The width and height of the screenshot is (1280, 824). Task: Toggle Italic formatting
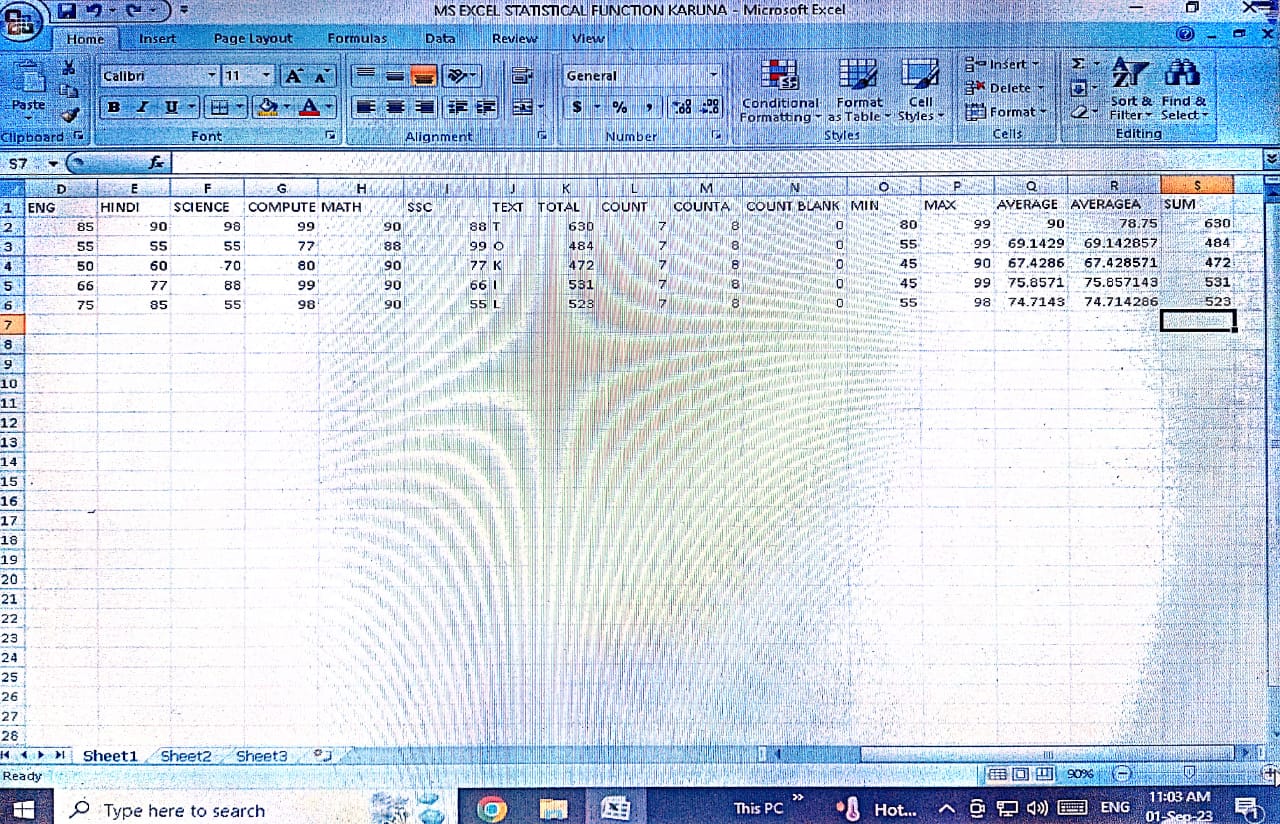point(142,107)
